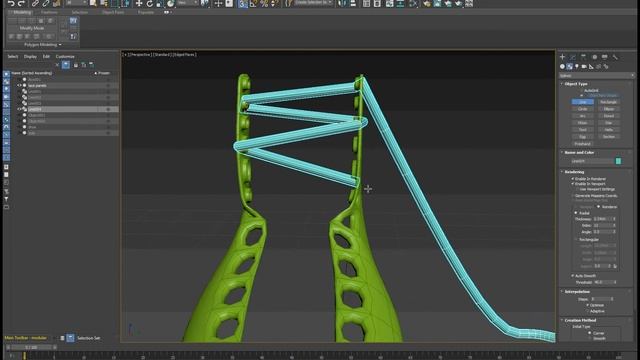Click the Align tool icon
The image size is (640, 360).
coord(353,3)
